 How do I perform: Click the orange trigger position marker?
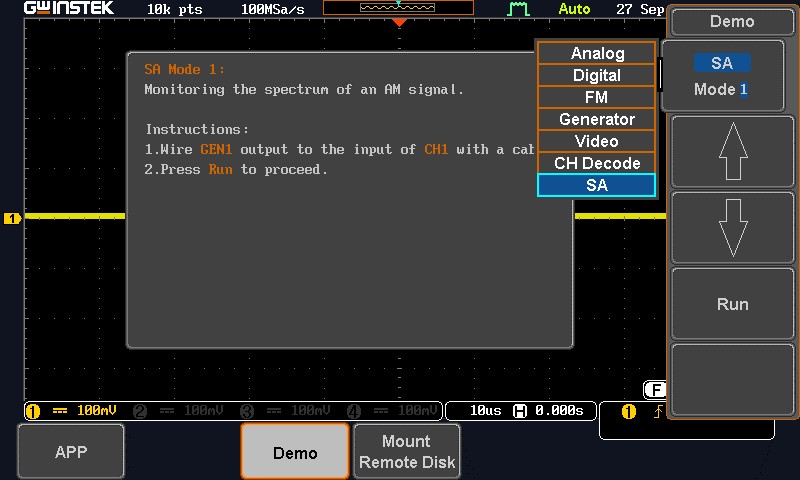pyautogui.click(x=399, y=22)
